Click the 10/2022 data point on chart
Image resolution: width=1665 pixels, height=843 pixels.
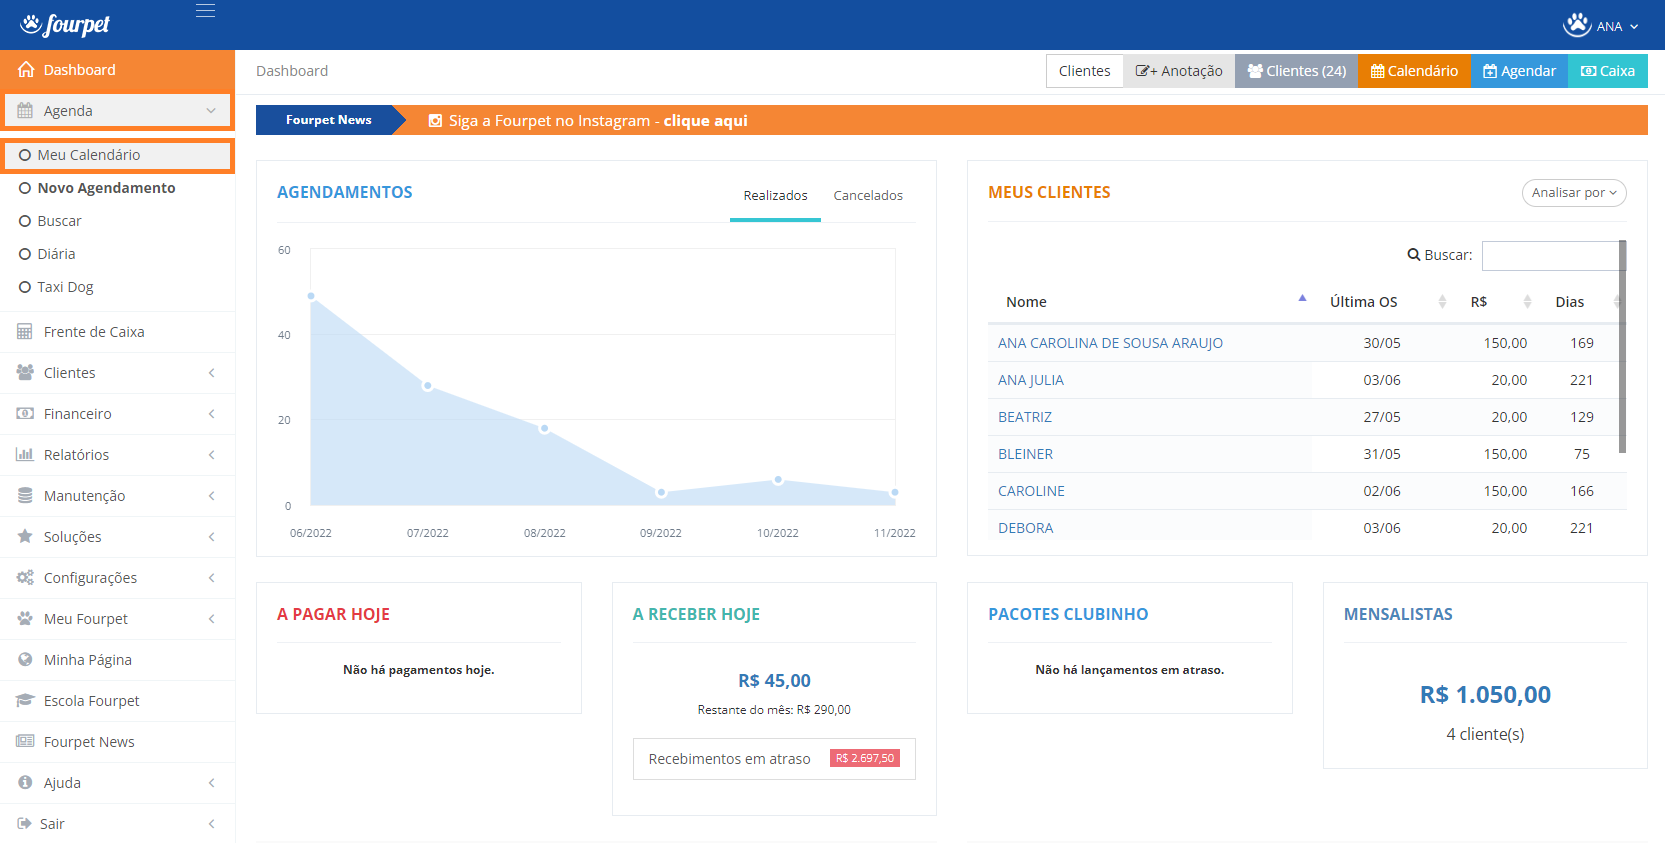(x=778, y=480)
